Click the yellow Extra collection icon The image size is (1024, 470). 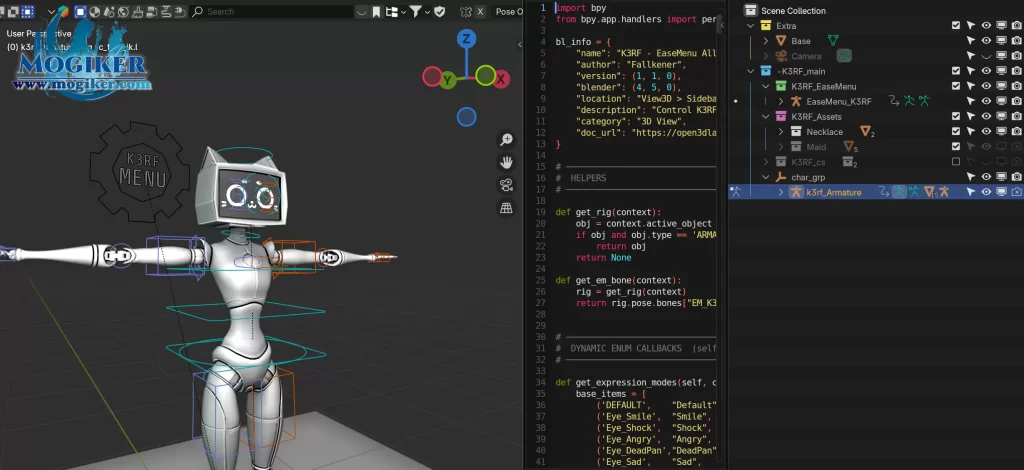(766, 25)
